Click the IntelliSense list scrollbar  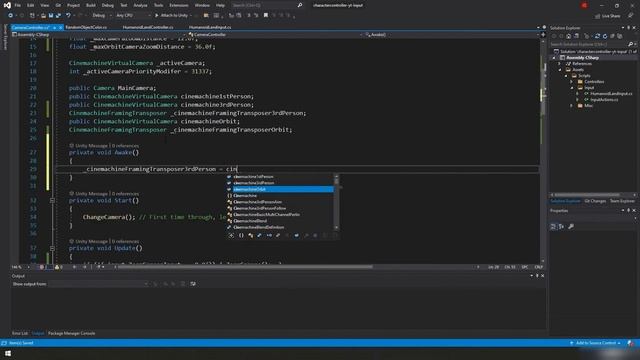pyautogui.click(x=336, y=202)
